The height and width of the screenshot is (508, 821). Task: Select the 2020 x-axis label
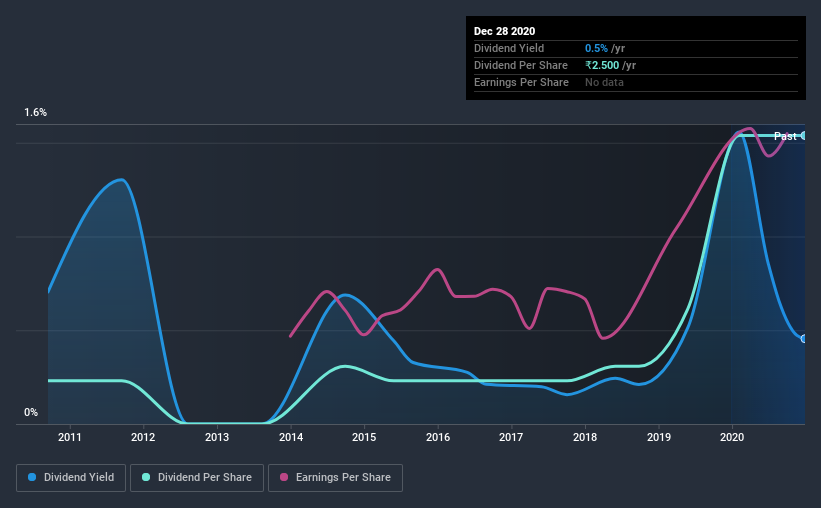[x=732, y=437]
